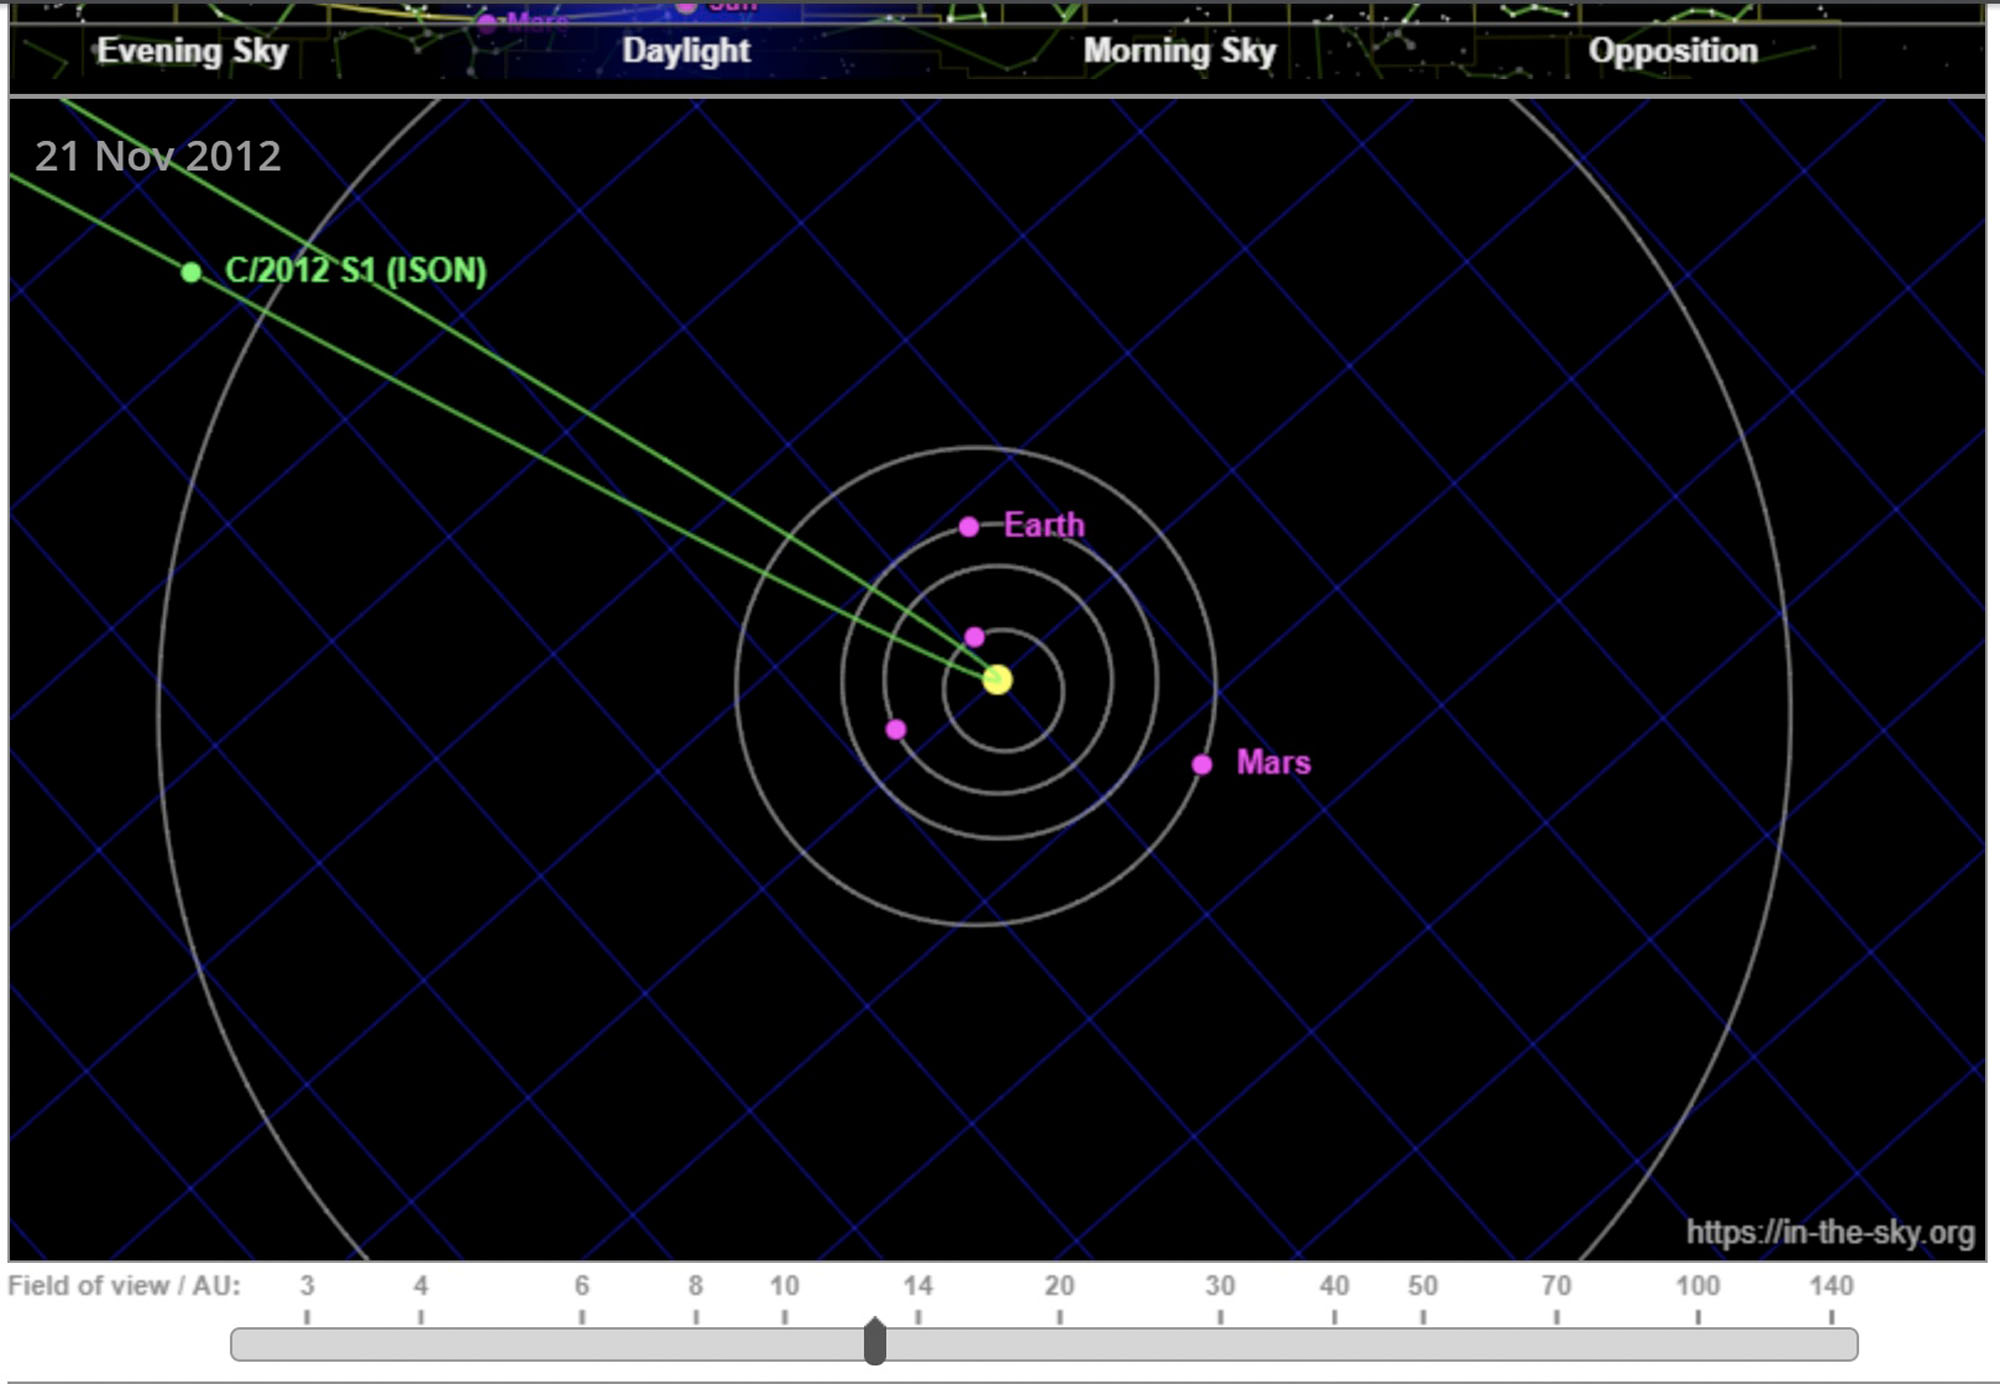The image size is (2000, 1384).
Task: Click the unlabeled dot on the second orbit
Action: tap(896, 730)
